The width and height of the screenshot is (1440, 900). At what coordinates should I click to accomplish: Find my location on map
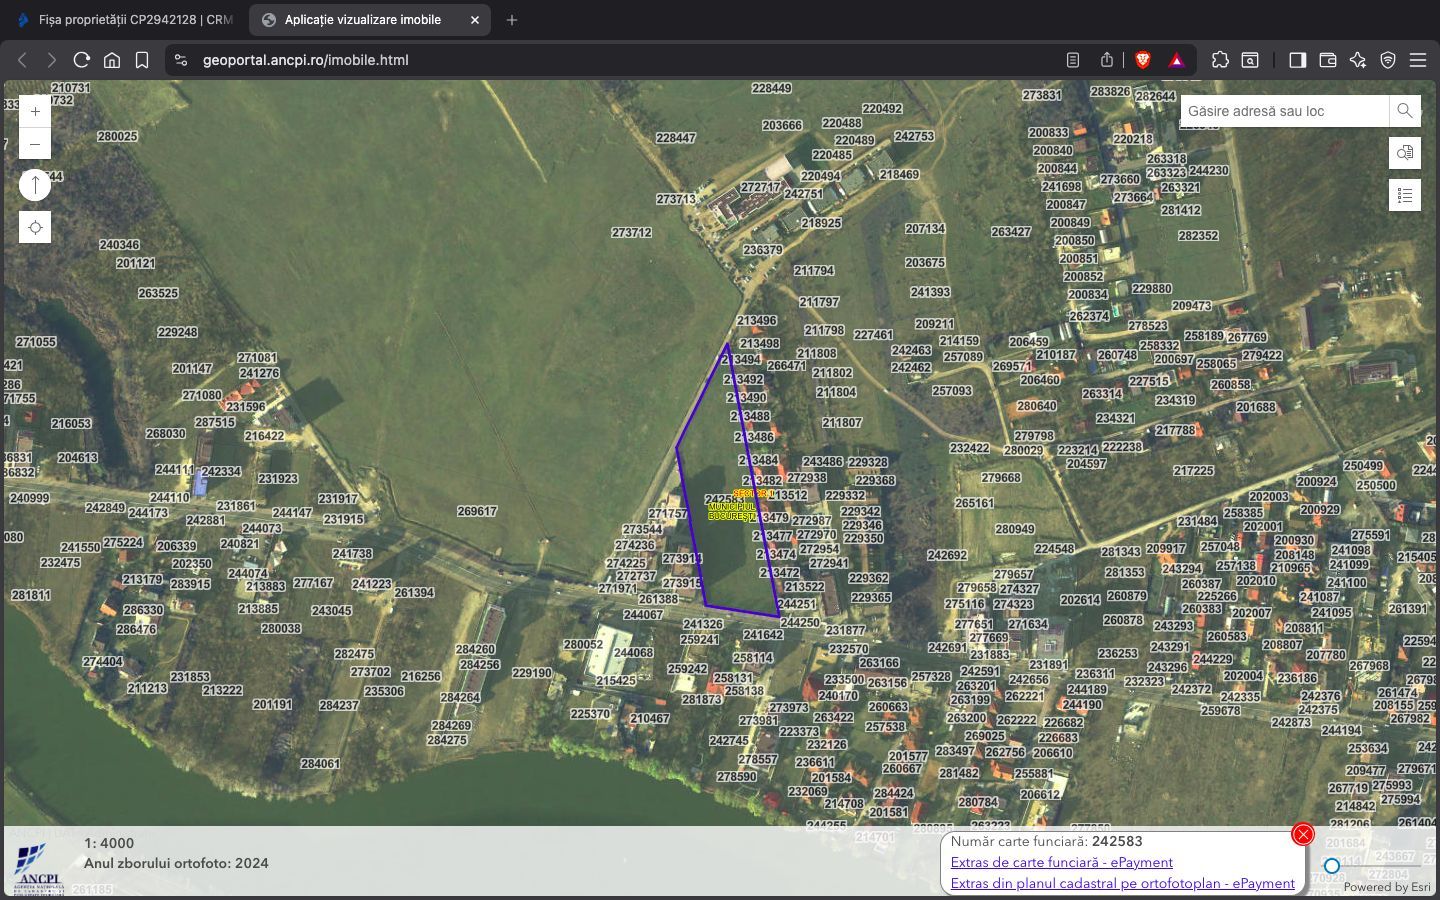pos(35,228)
